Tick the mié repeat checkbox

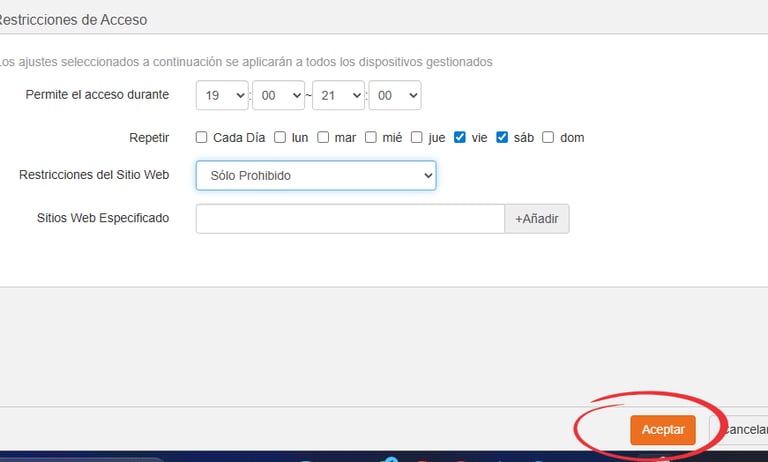coord(371,137)
